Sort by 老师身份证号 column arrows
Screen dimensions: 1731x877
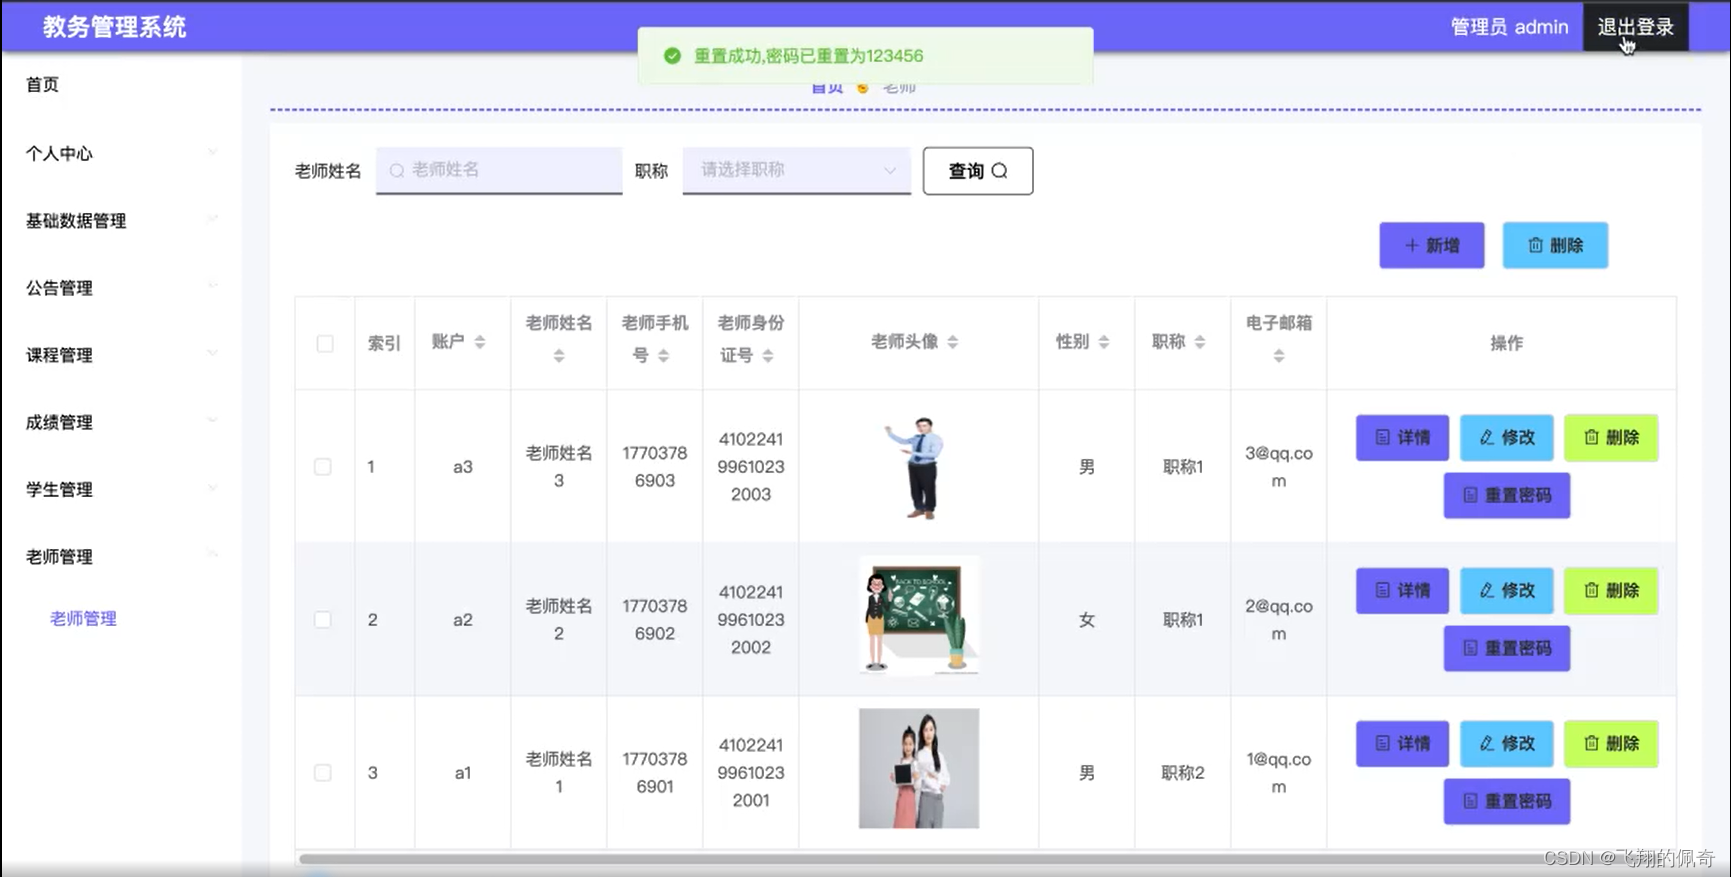coord(768,356)
